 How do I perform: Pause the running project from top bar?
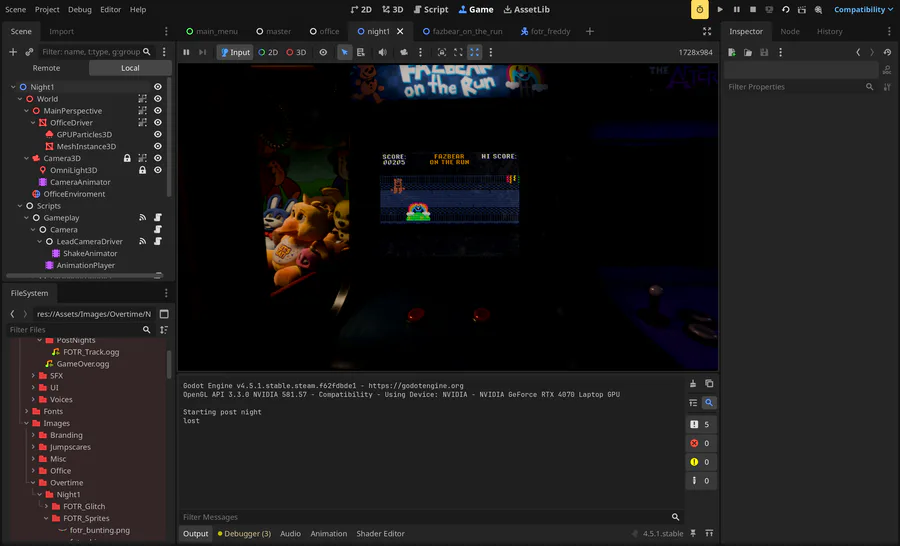pos(736,9)
